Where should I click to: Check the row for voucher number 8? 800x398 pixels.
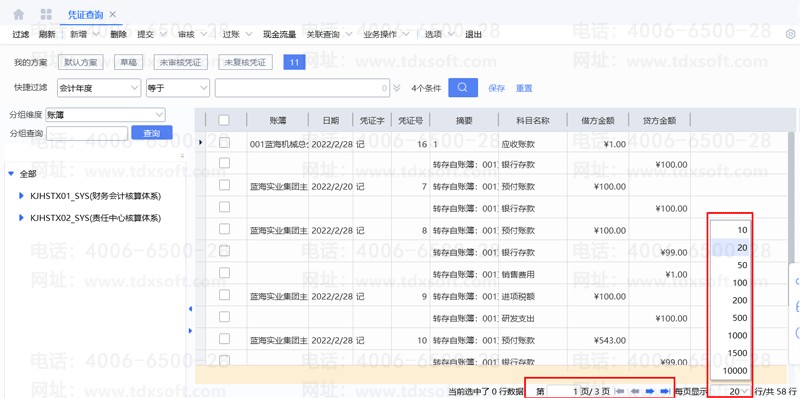(x=224, y=229)
